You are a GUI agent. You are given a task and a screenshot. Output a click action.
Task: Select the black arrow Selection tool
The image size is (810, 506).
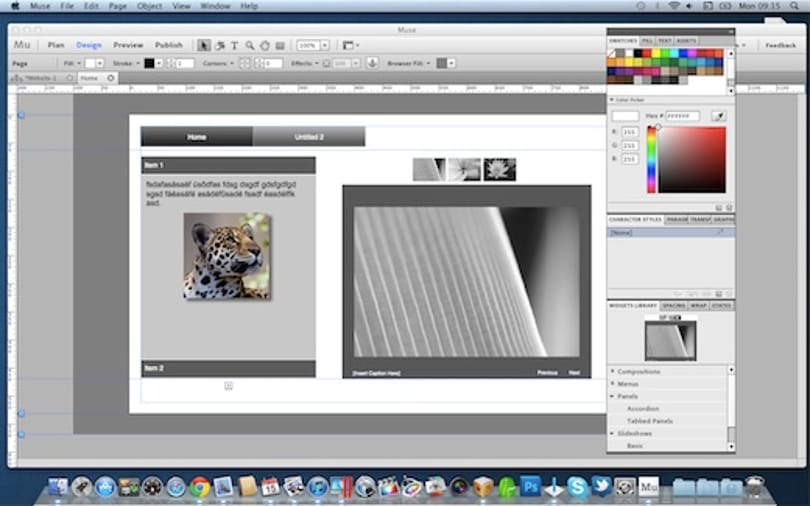coord(204,45)
